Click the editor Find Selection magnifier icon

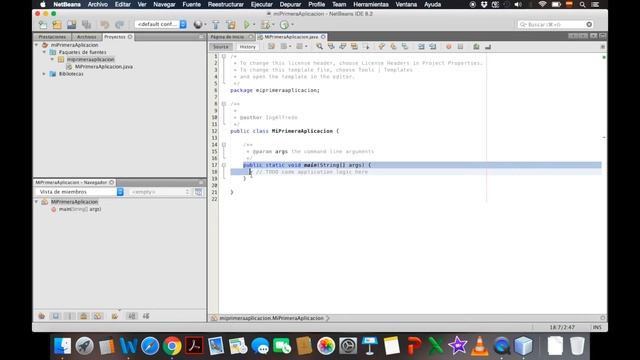click(320, 47)
